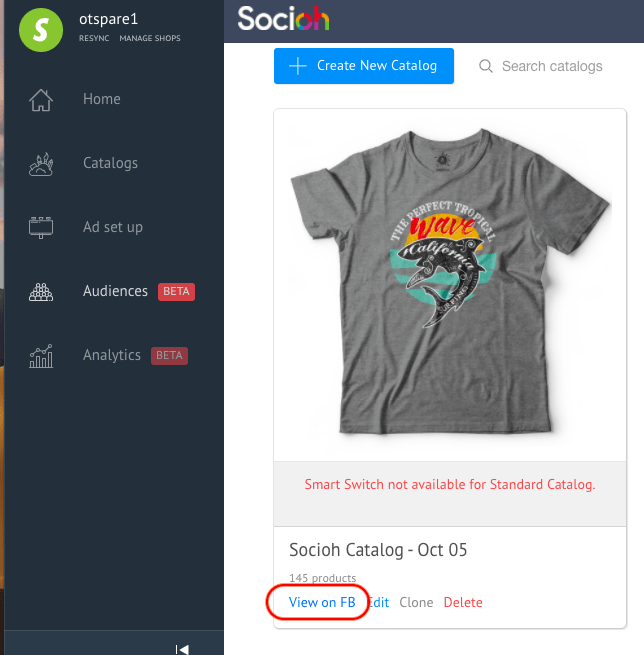The image size is (644, 655).
Task: Collapse the sidebar with the bottom arrow
Action: click(x=182, y=648)
